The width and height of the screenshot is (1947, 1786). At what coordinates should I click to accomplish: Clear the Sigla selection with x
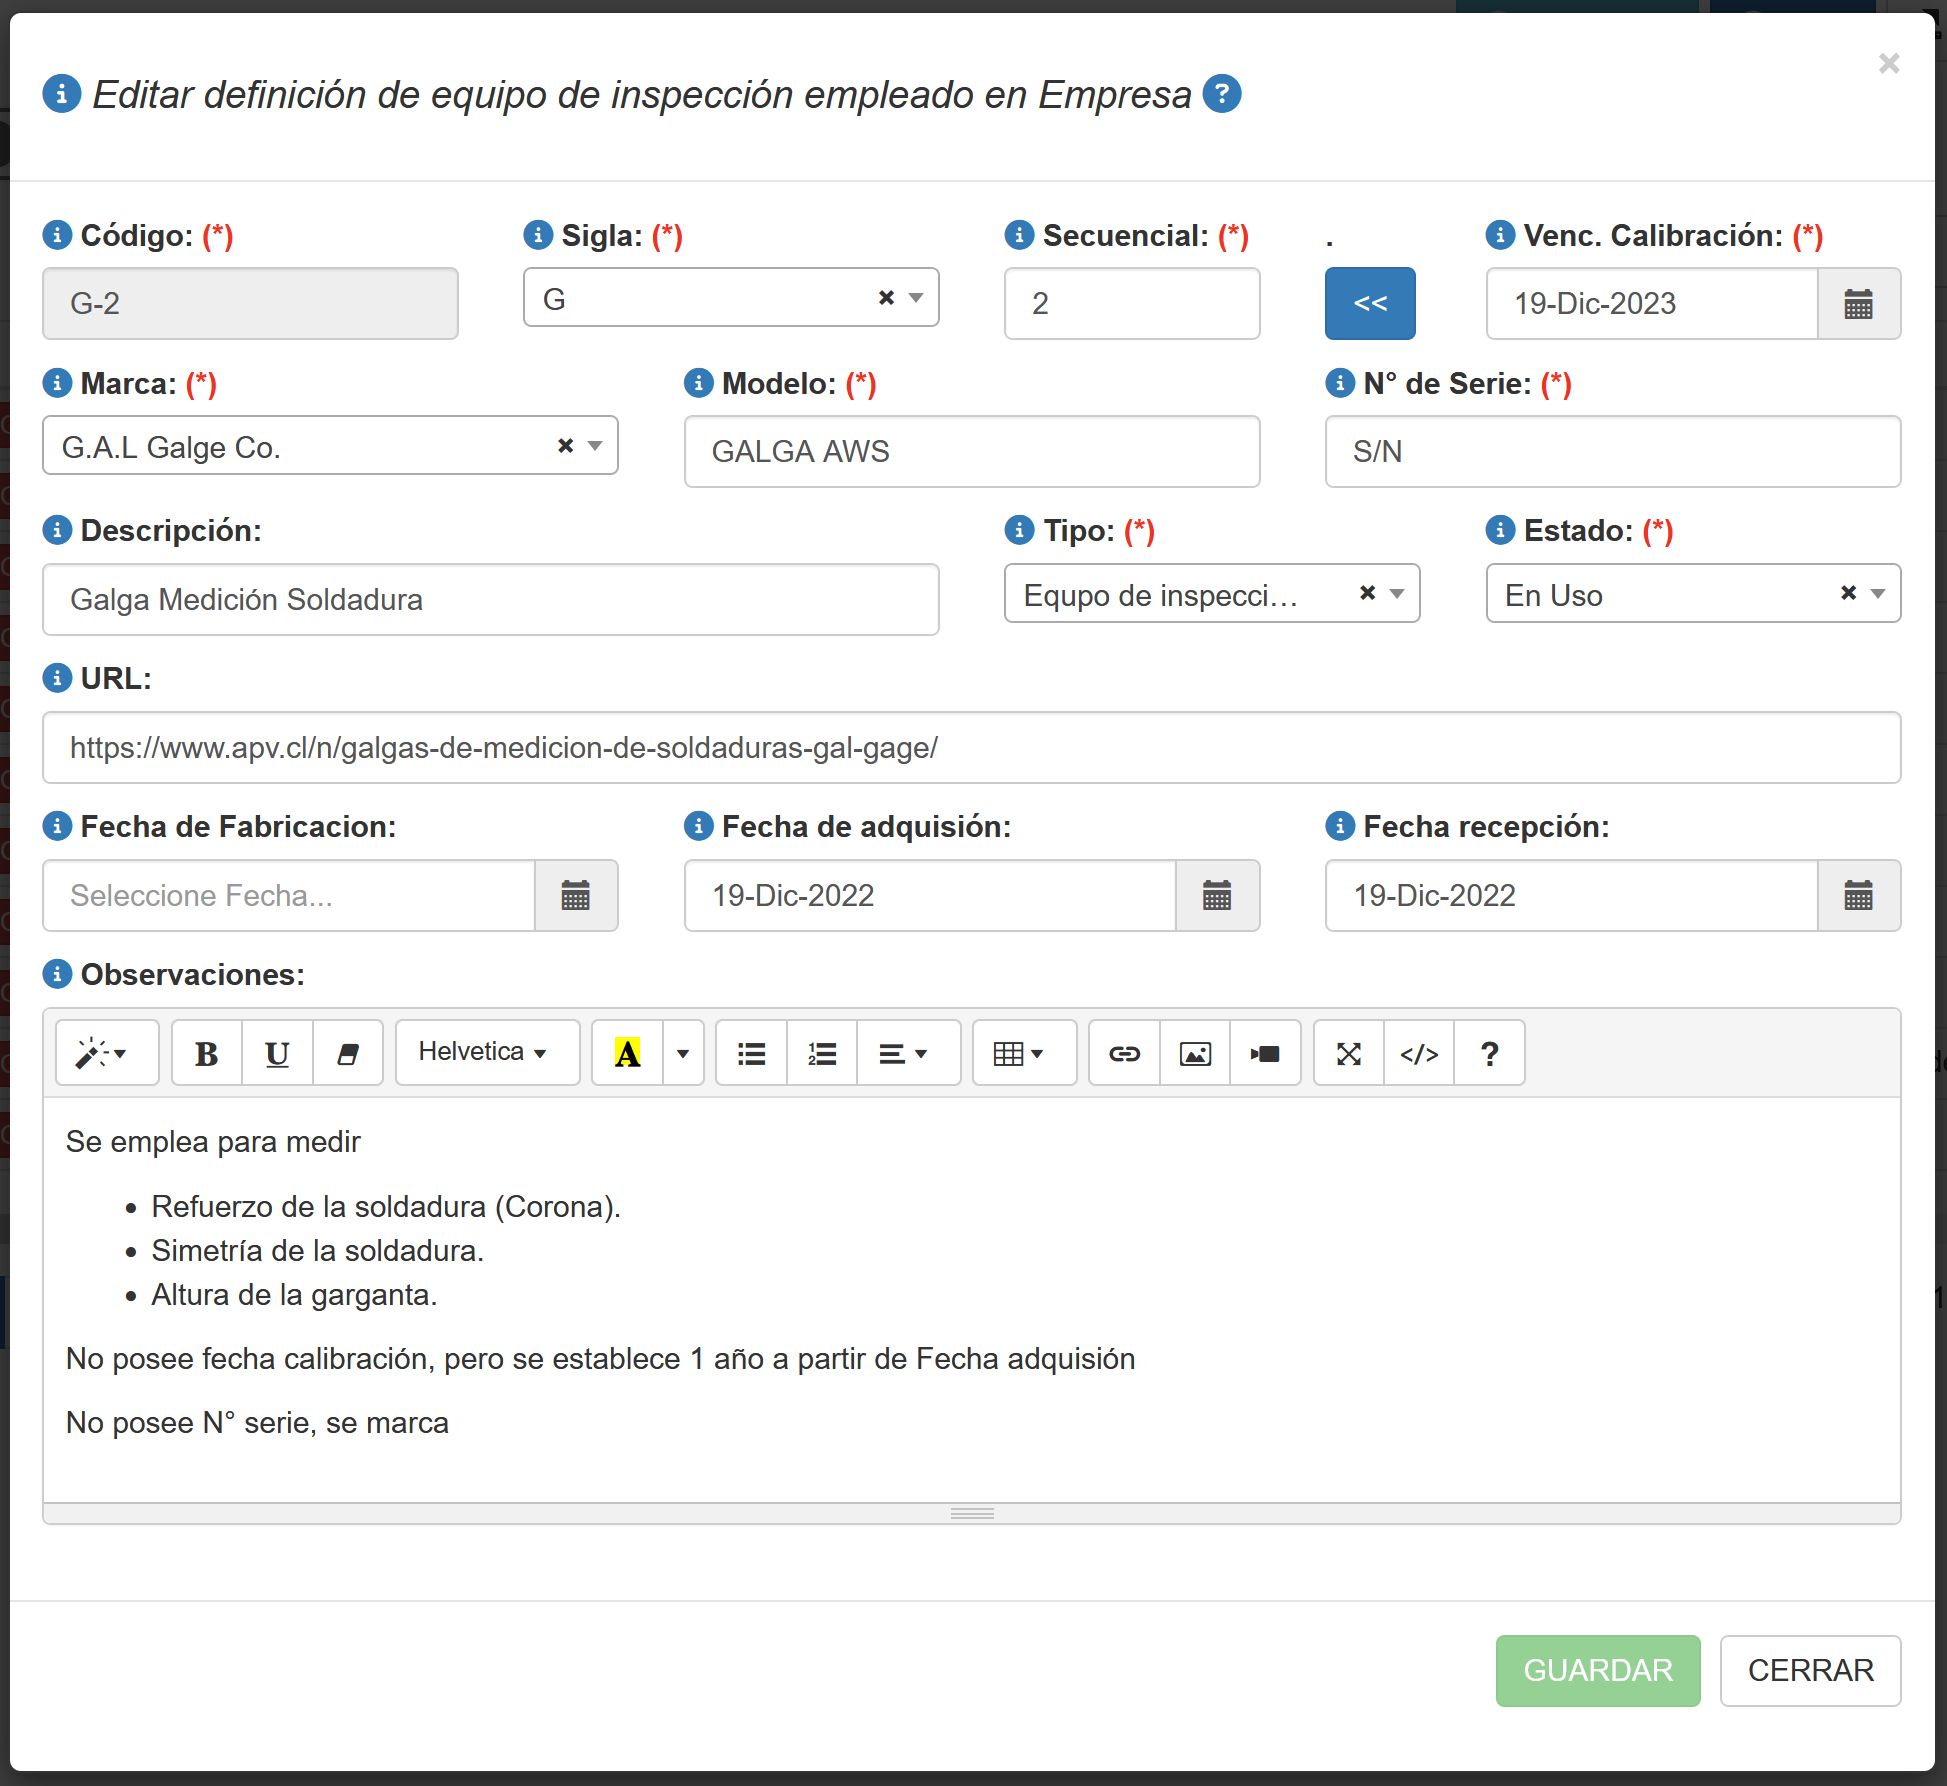(x=886, y=298)
